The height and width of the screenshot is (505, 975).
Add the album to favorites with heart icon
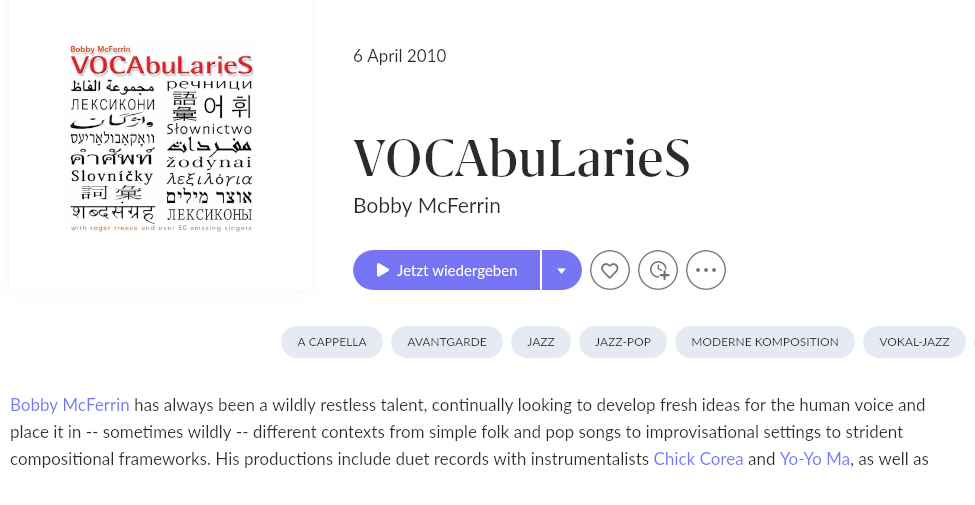(x=609, y=270)
